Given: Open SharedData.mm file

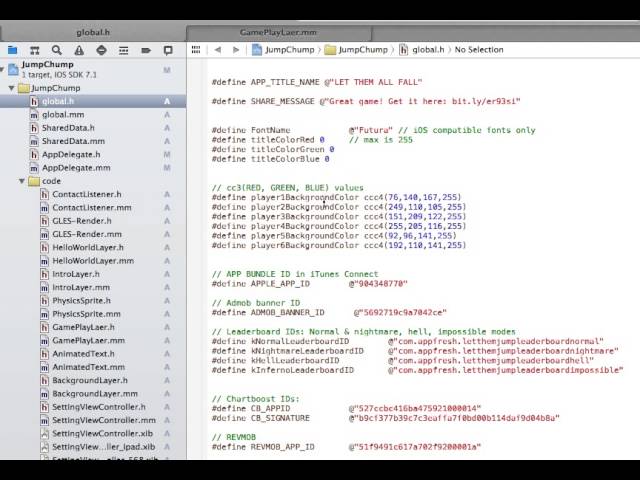Looking at the screenshot, I should 73,141.
